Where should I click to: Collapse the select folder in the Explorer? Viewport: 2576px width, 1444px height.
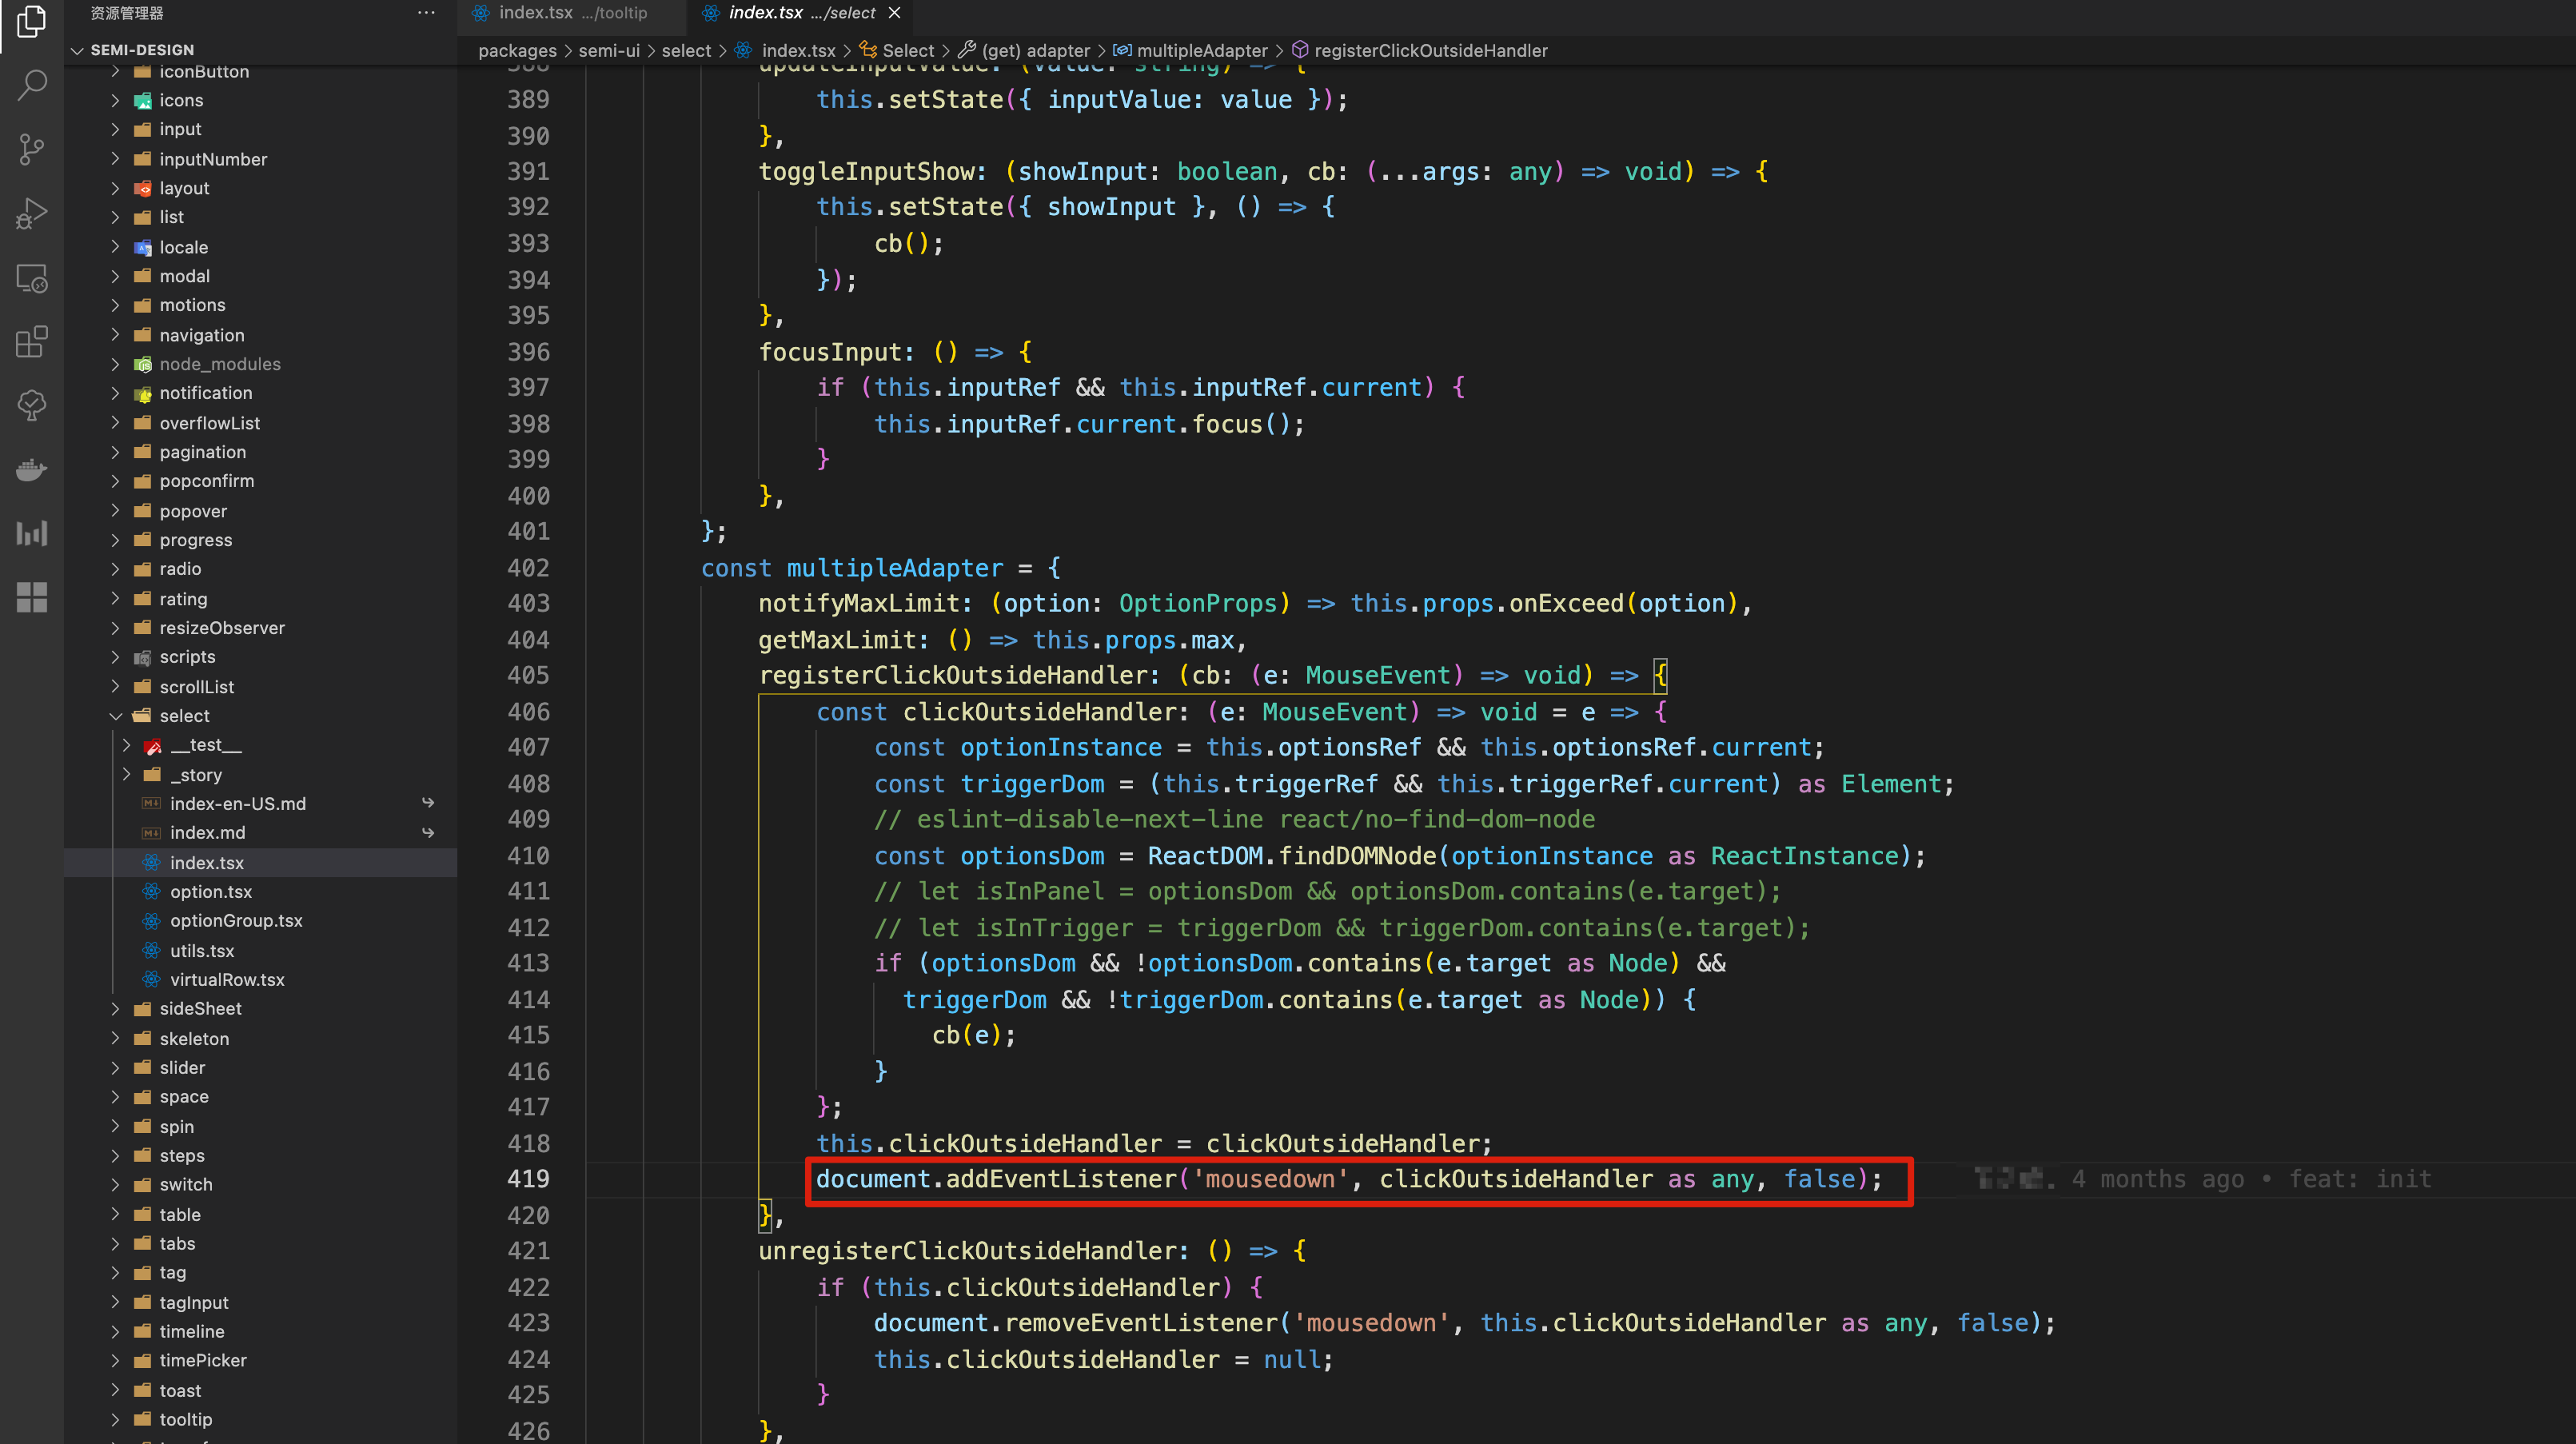click(116, 715)
